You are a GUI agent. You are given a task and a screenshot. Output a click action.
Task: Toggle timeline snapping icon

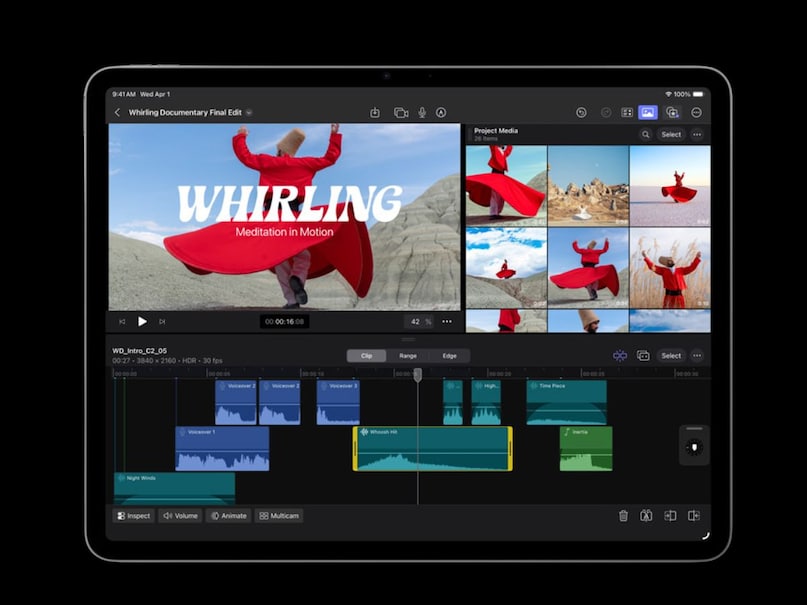pyautogui.click(x=620, y=355)
